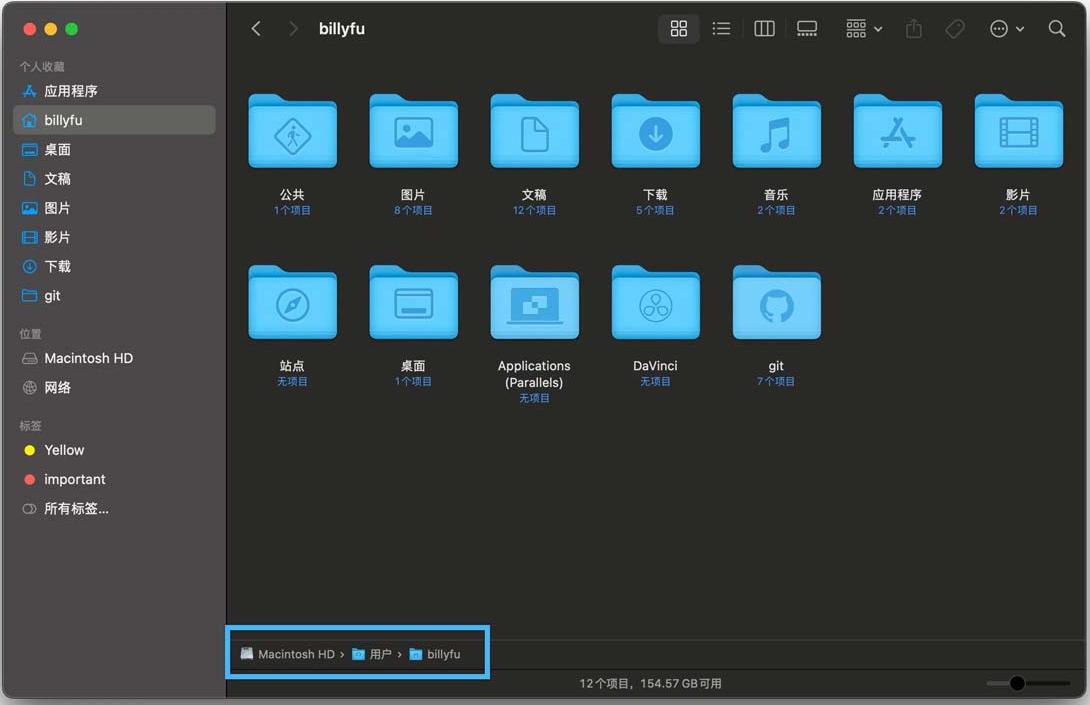Adjust the icon size slider
Screen dimensions: 1090x705
pyautogui.click(x=1017, y=683)
